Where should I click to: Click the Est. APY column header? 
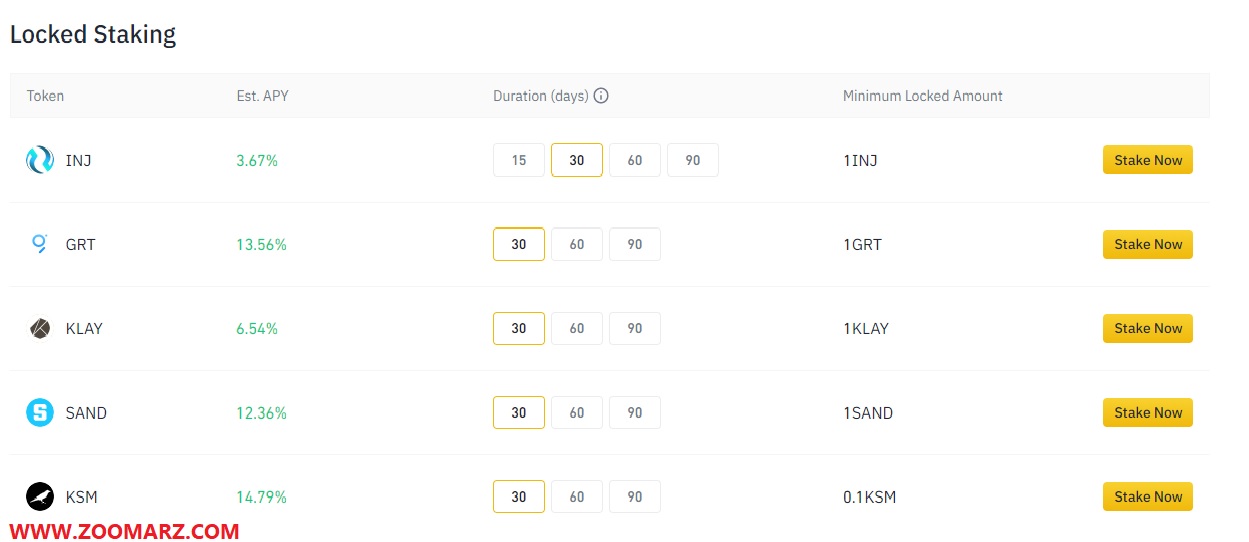click(x=262, y=96)
